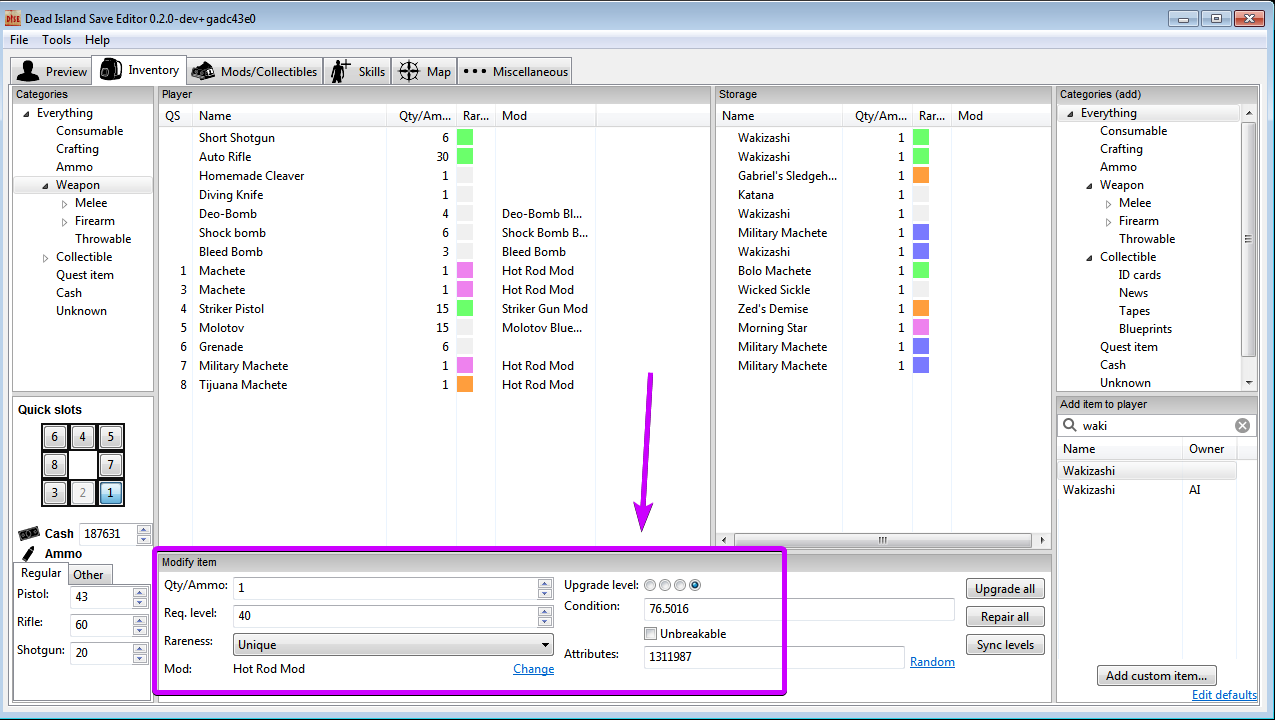Image resolution: width=1275 pixels, height=720 pixels.
Task: Open the Help menu
Action: (x=97, y=40)
